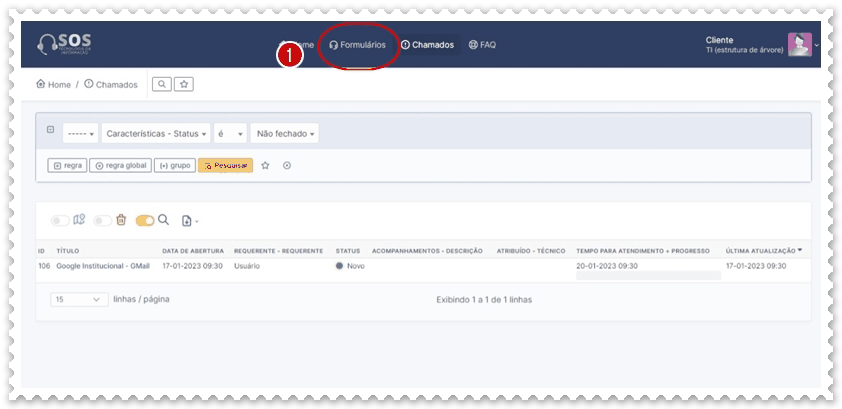Click the SOS headset logo
The height and width of the screenshot is (409, 842).
pyautogui.click(x=65, y=45)
